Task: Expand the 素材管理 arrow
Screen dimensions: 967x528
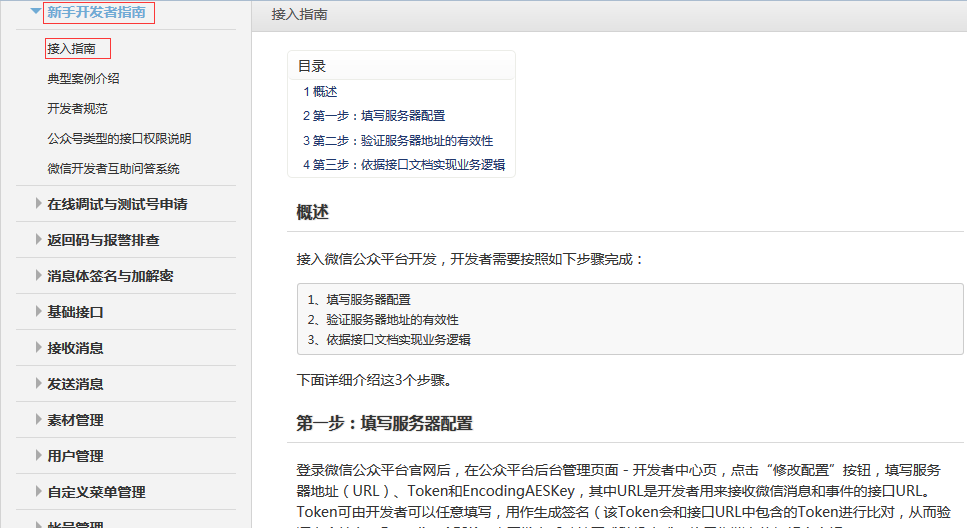Action: (38, 419)
